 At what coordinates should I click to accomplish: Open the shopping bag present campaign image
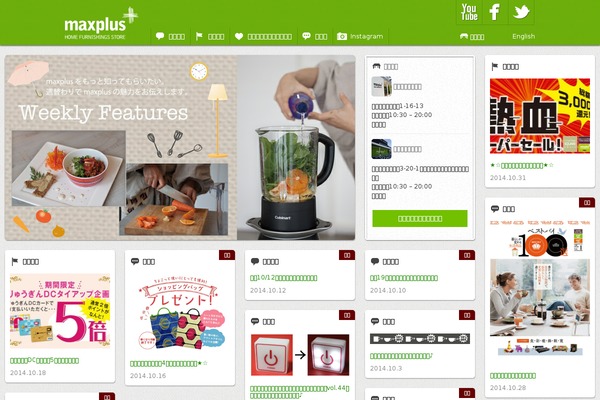180,313
